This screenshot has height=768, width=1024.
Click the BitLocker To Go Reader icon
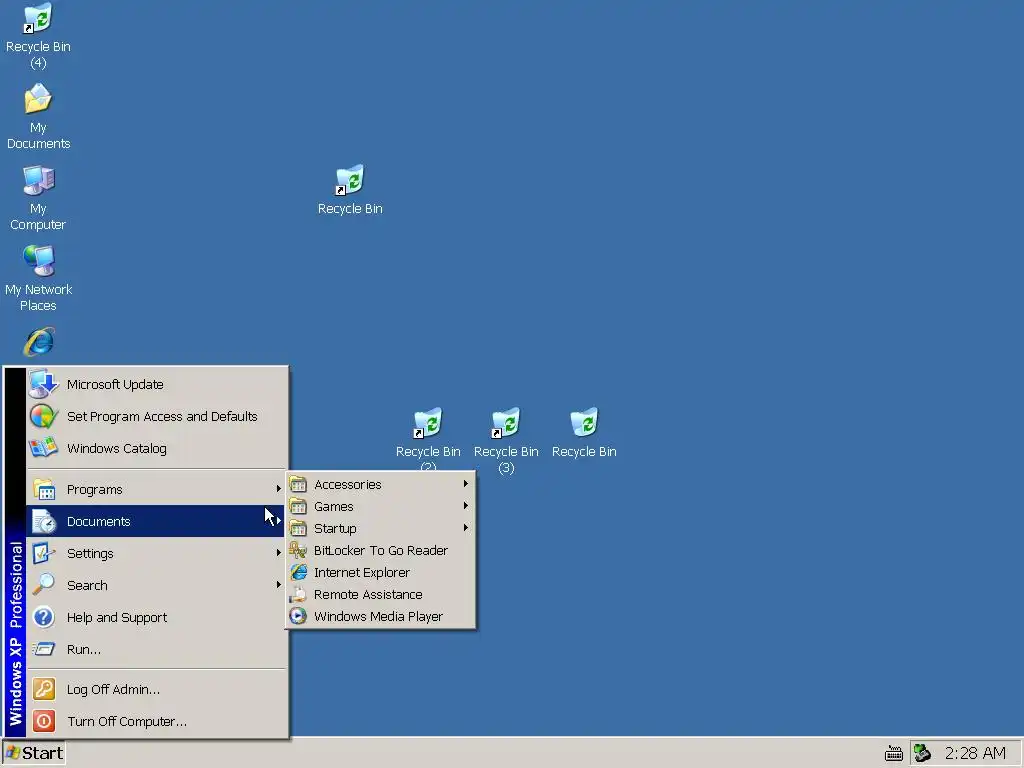[x=298, y=550]
